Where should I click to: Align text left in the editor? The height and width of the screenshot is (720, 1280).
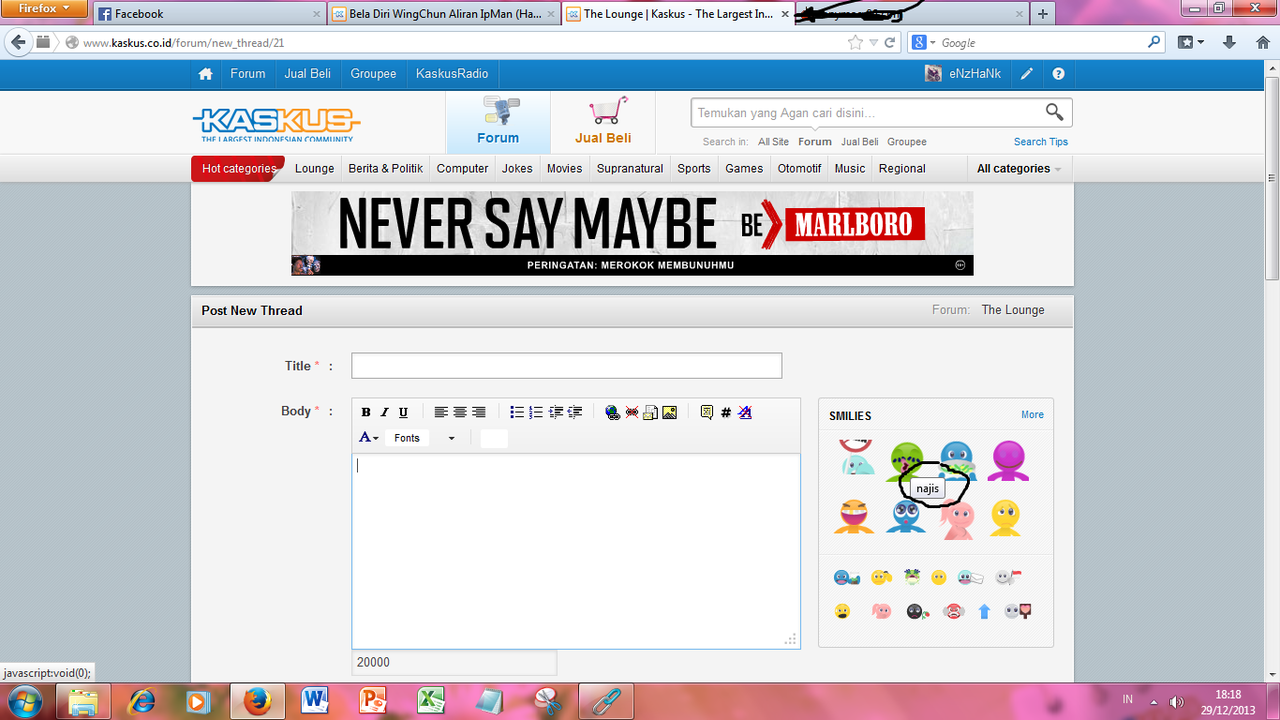coord(441,412)
